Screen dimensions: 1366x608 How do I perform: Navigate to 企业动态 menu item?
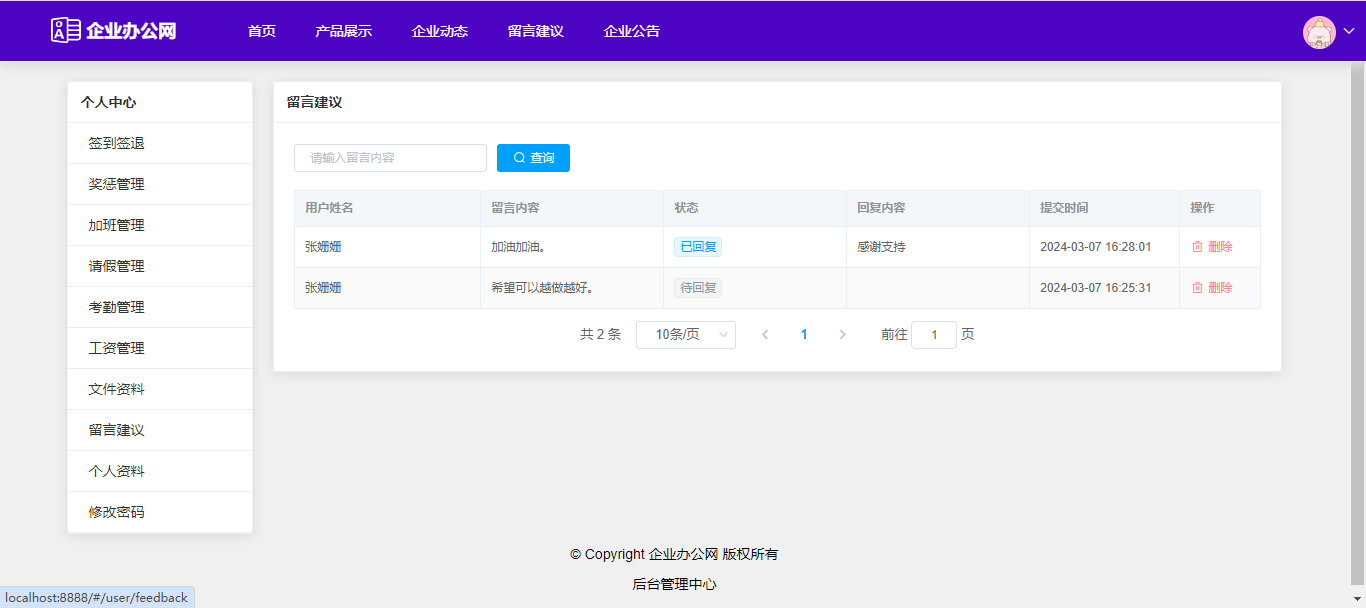[439, 31]
